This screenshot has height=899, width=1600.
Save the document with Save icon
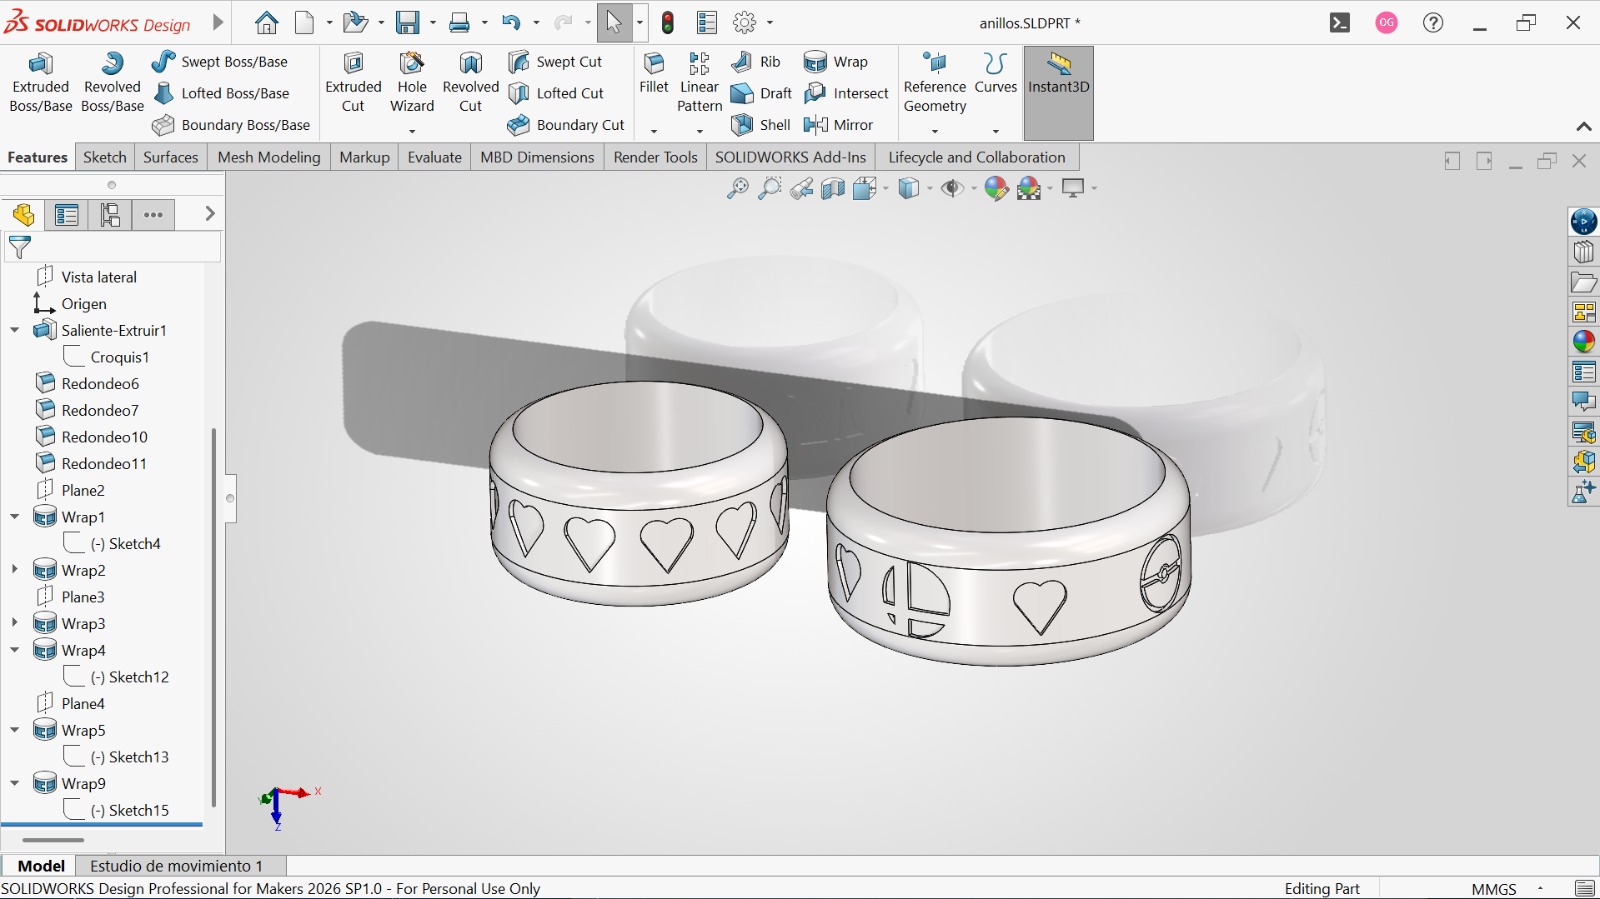click(x=407, y=22)
